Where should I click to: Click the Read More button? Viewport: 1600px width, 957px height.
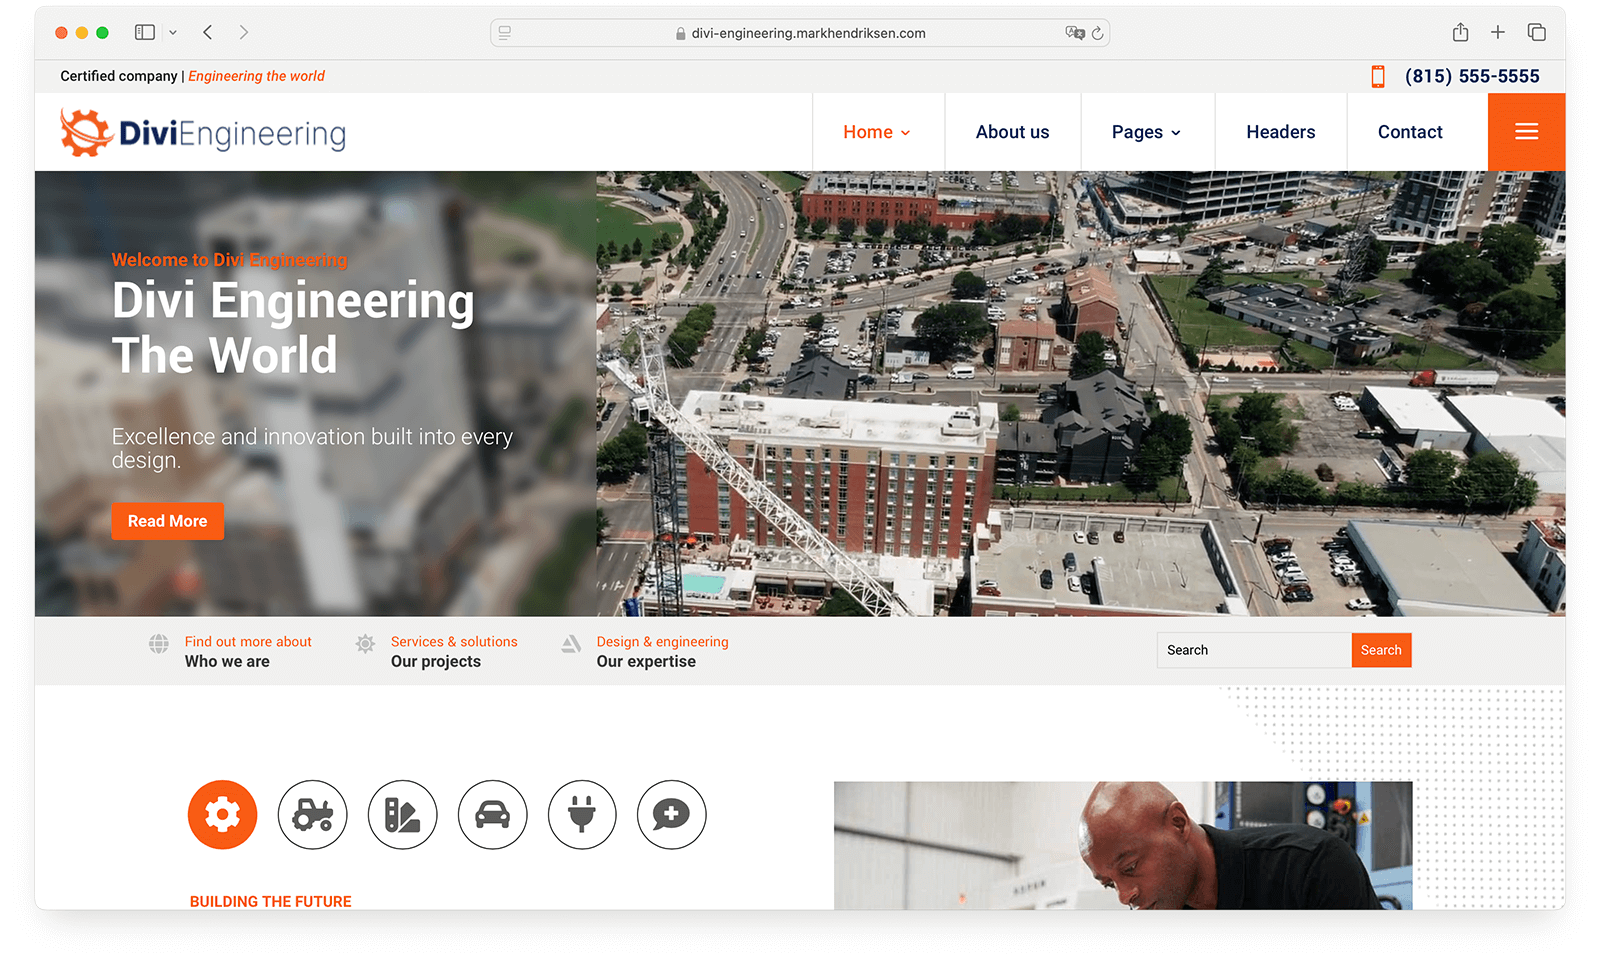167,521
